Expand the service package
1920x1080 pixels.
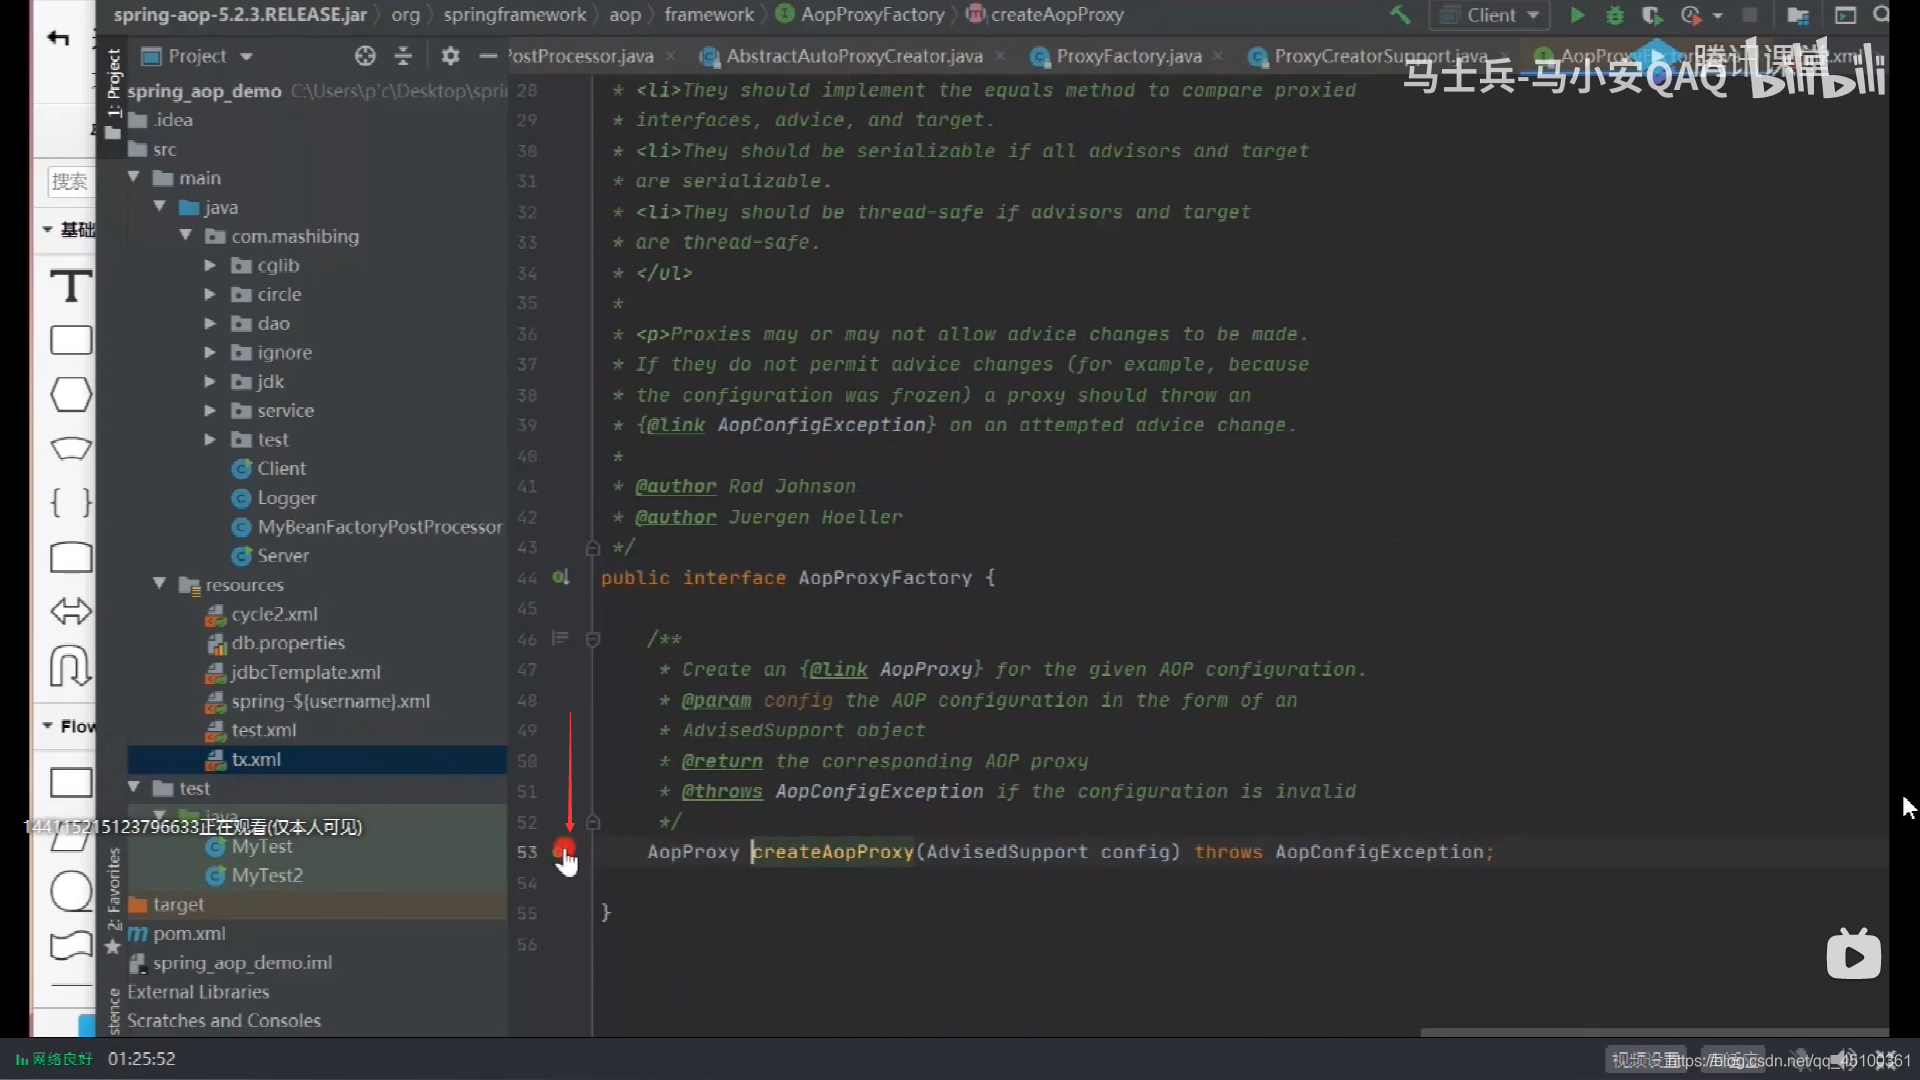point(210,410)
